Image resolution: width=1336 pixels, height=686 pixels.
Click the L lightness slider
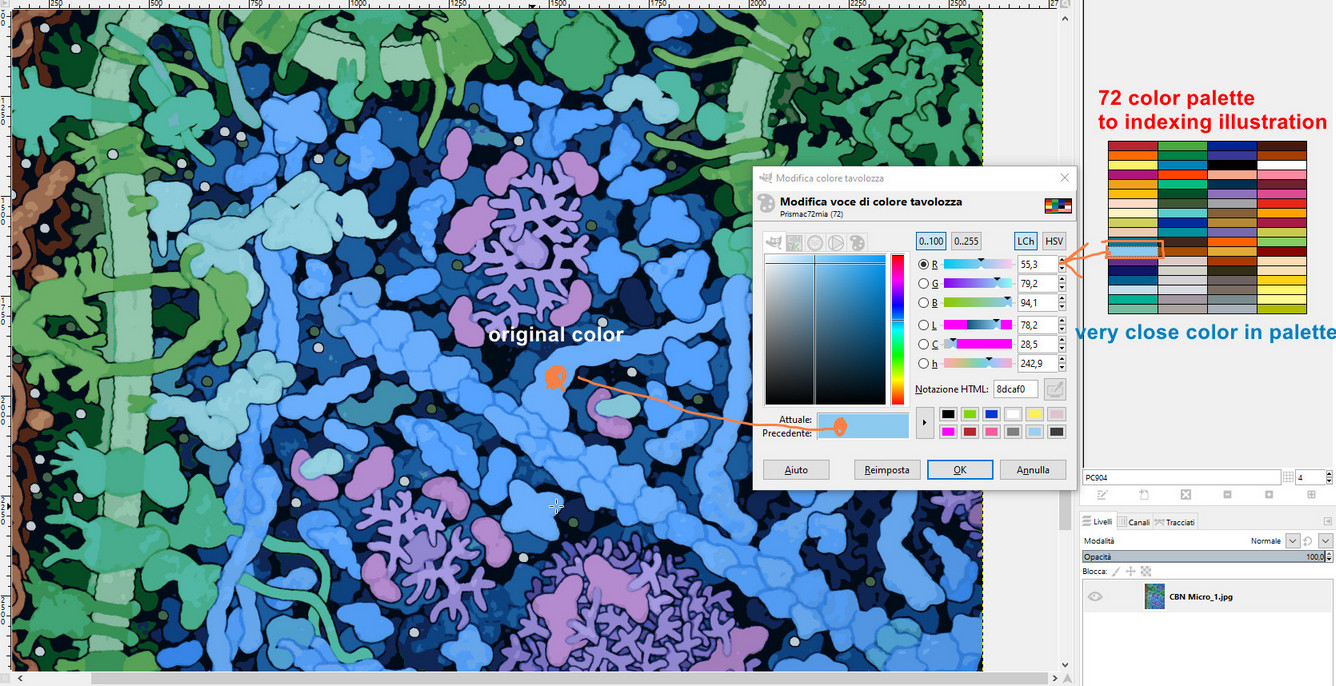point(978,324)
